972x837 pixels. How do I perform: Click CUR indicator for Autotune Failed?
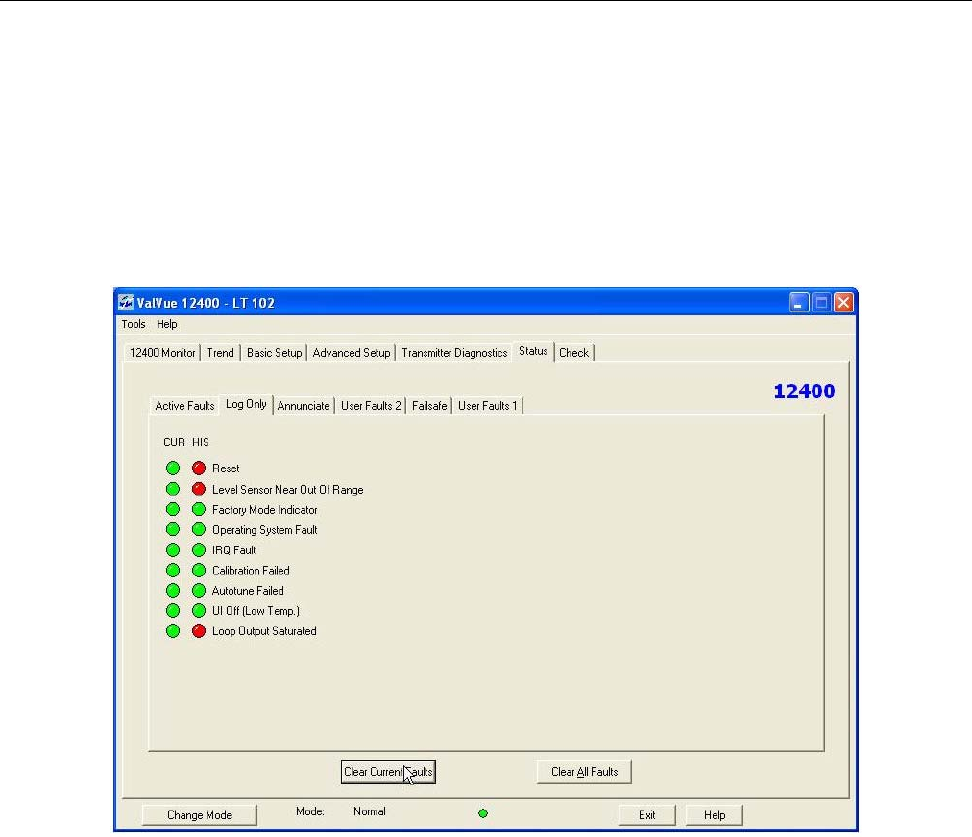[173, 591]
